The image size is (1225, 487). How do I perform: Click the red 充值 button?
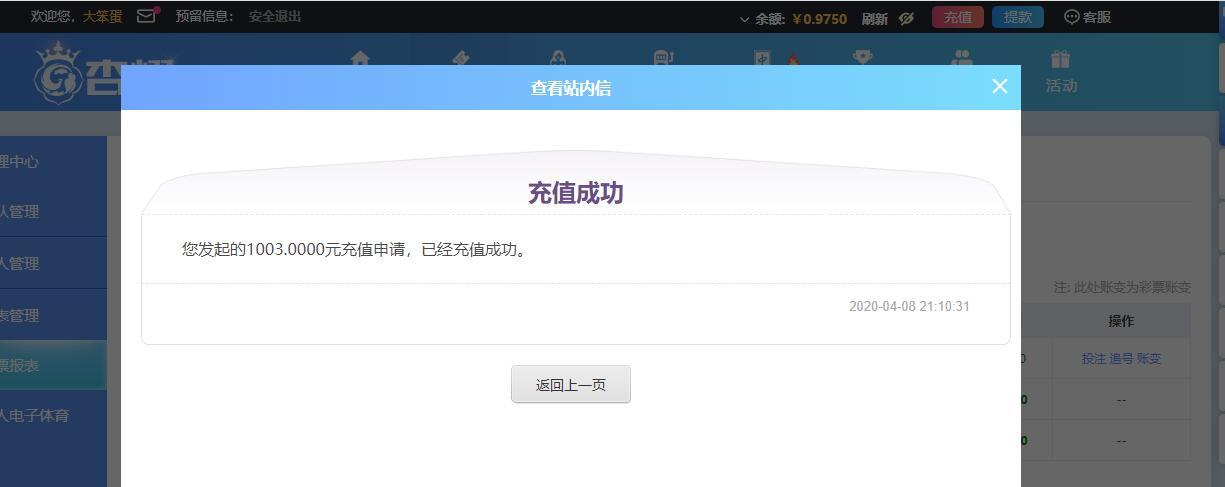point(958,17)
